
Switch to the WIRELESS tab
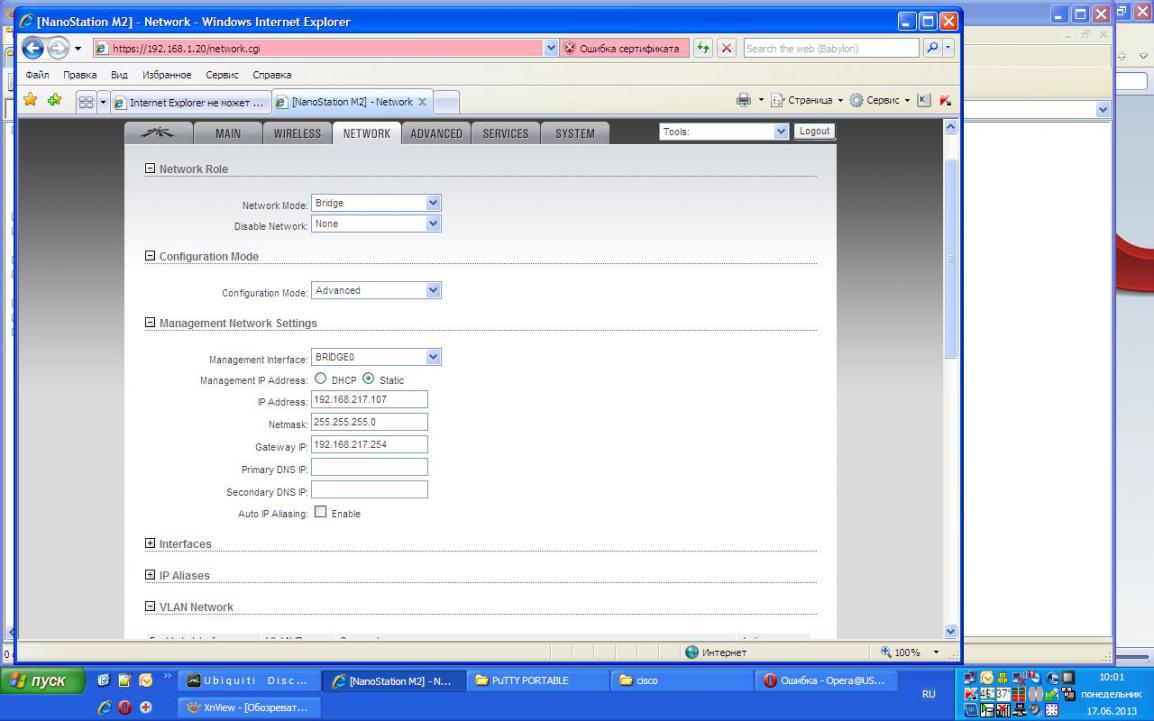point(296,134)
